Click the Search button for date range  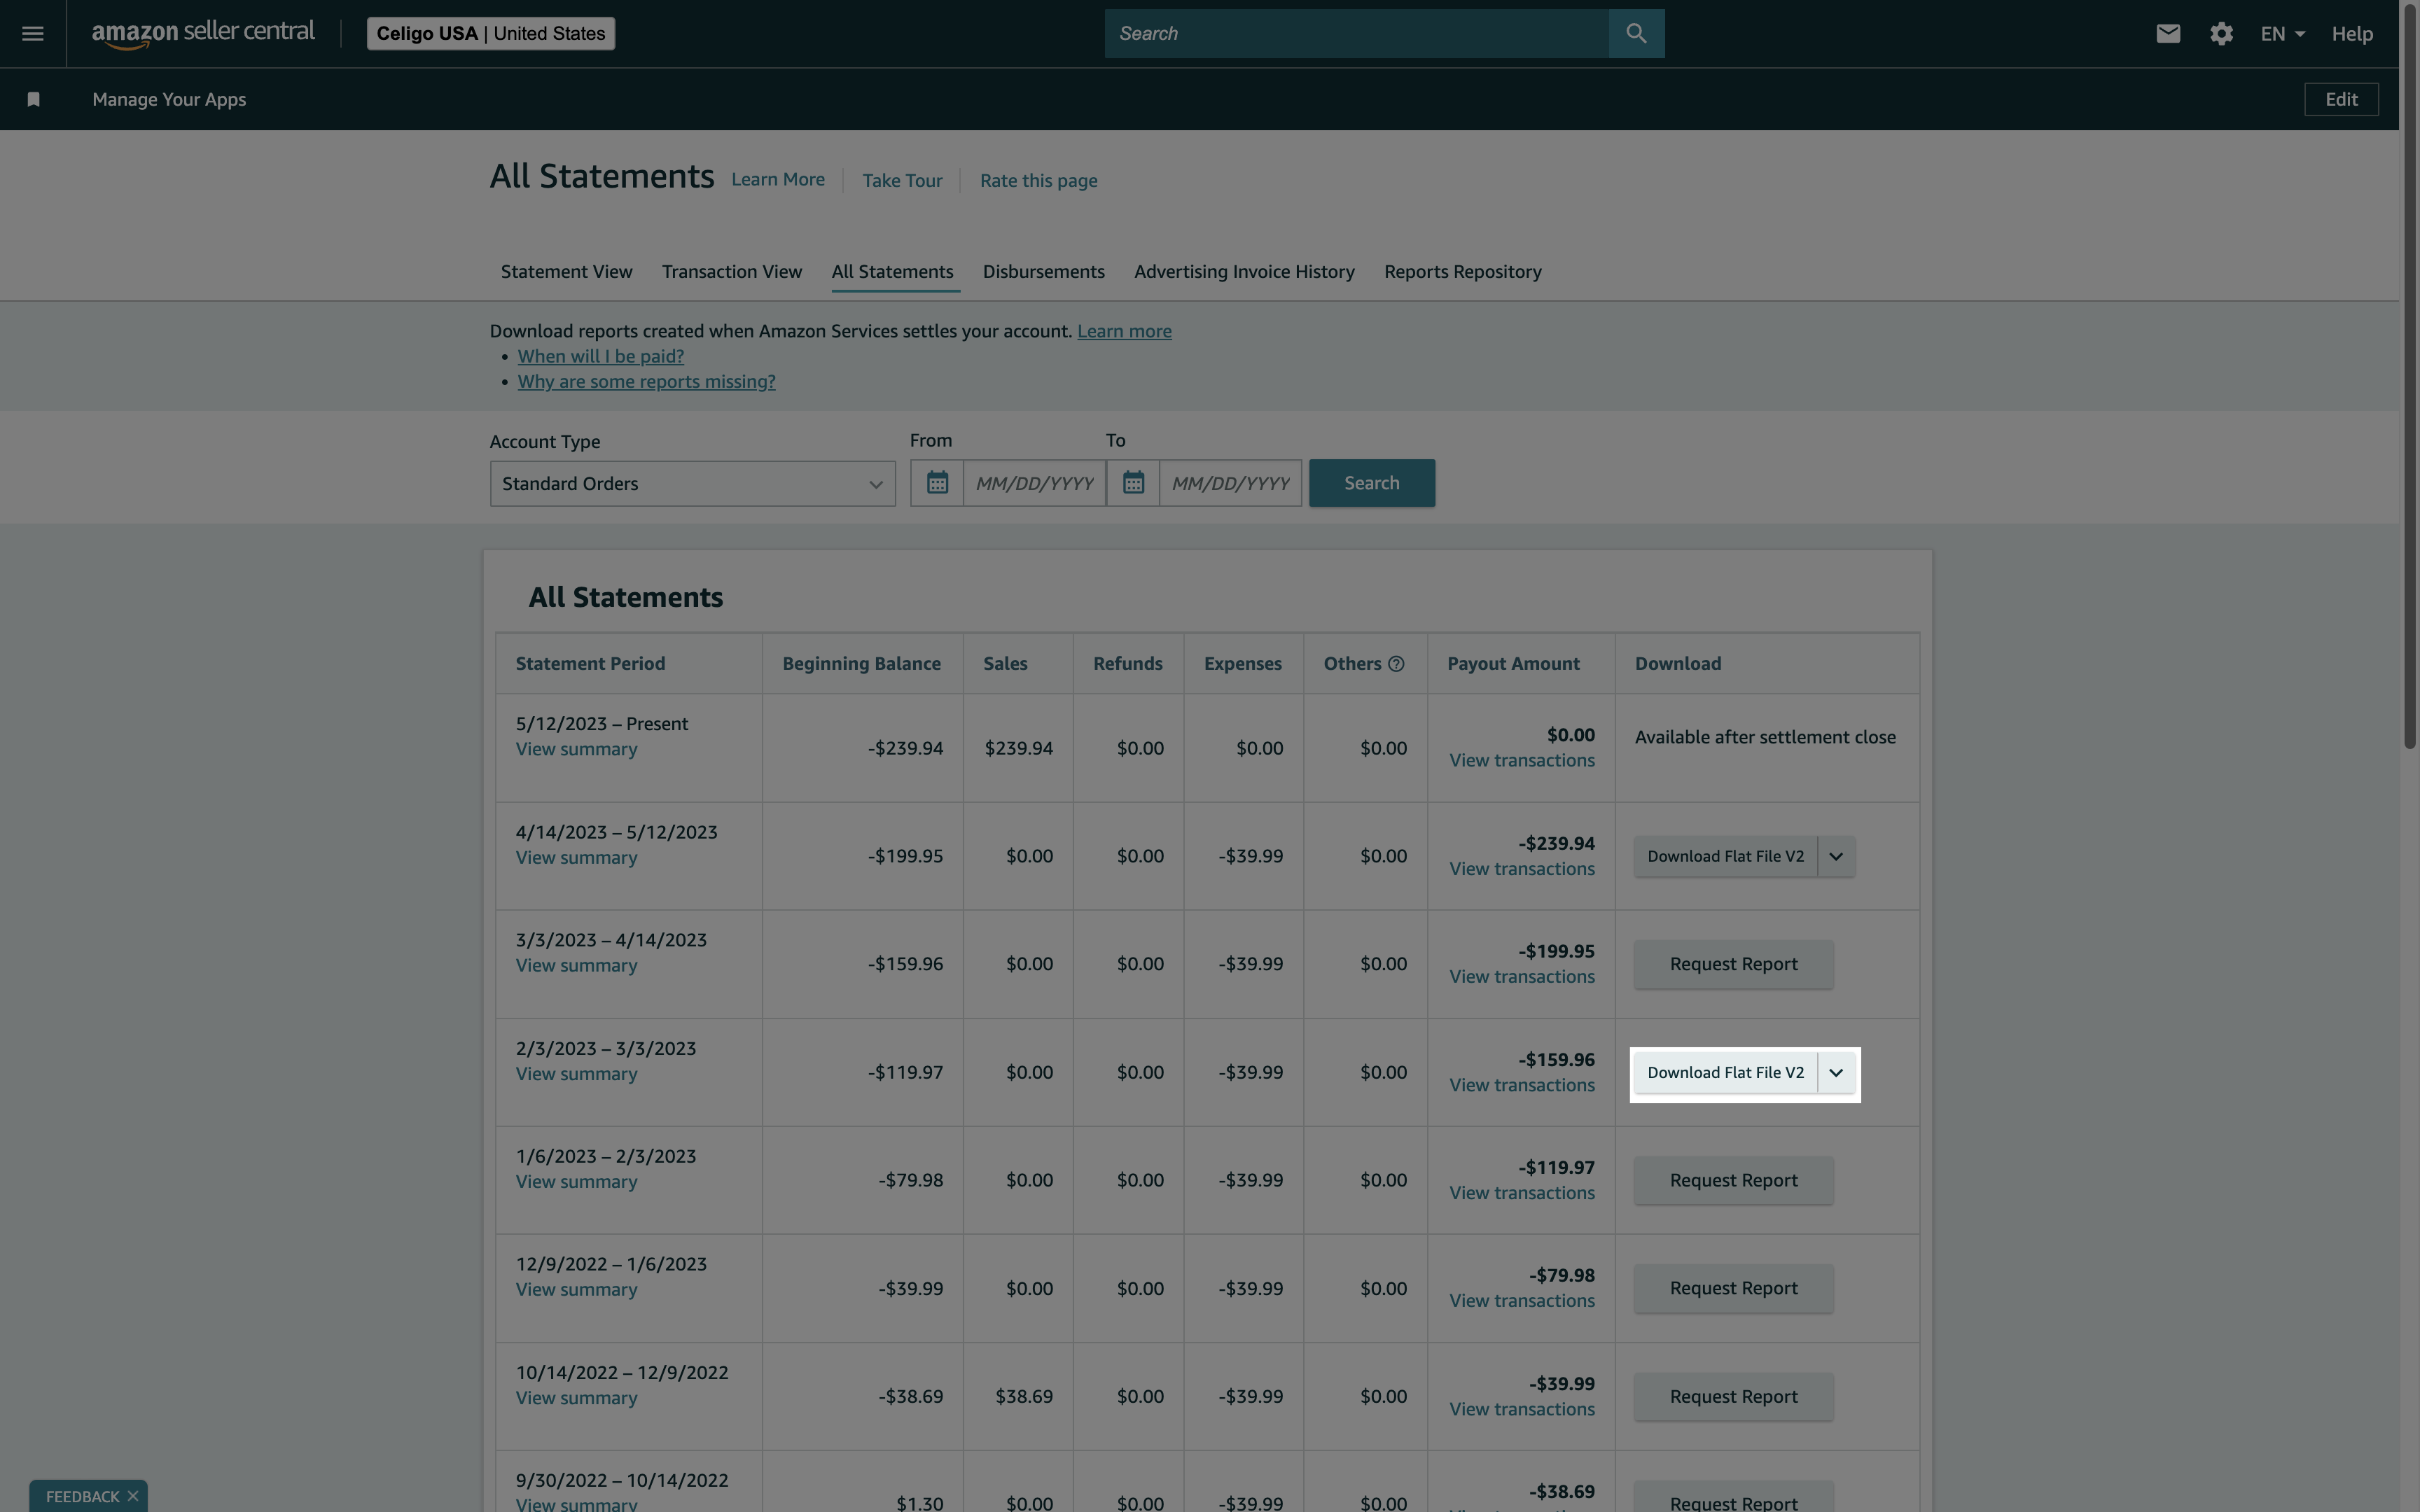coord(1371,483)
